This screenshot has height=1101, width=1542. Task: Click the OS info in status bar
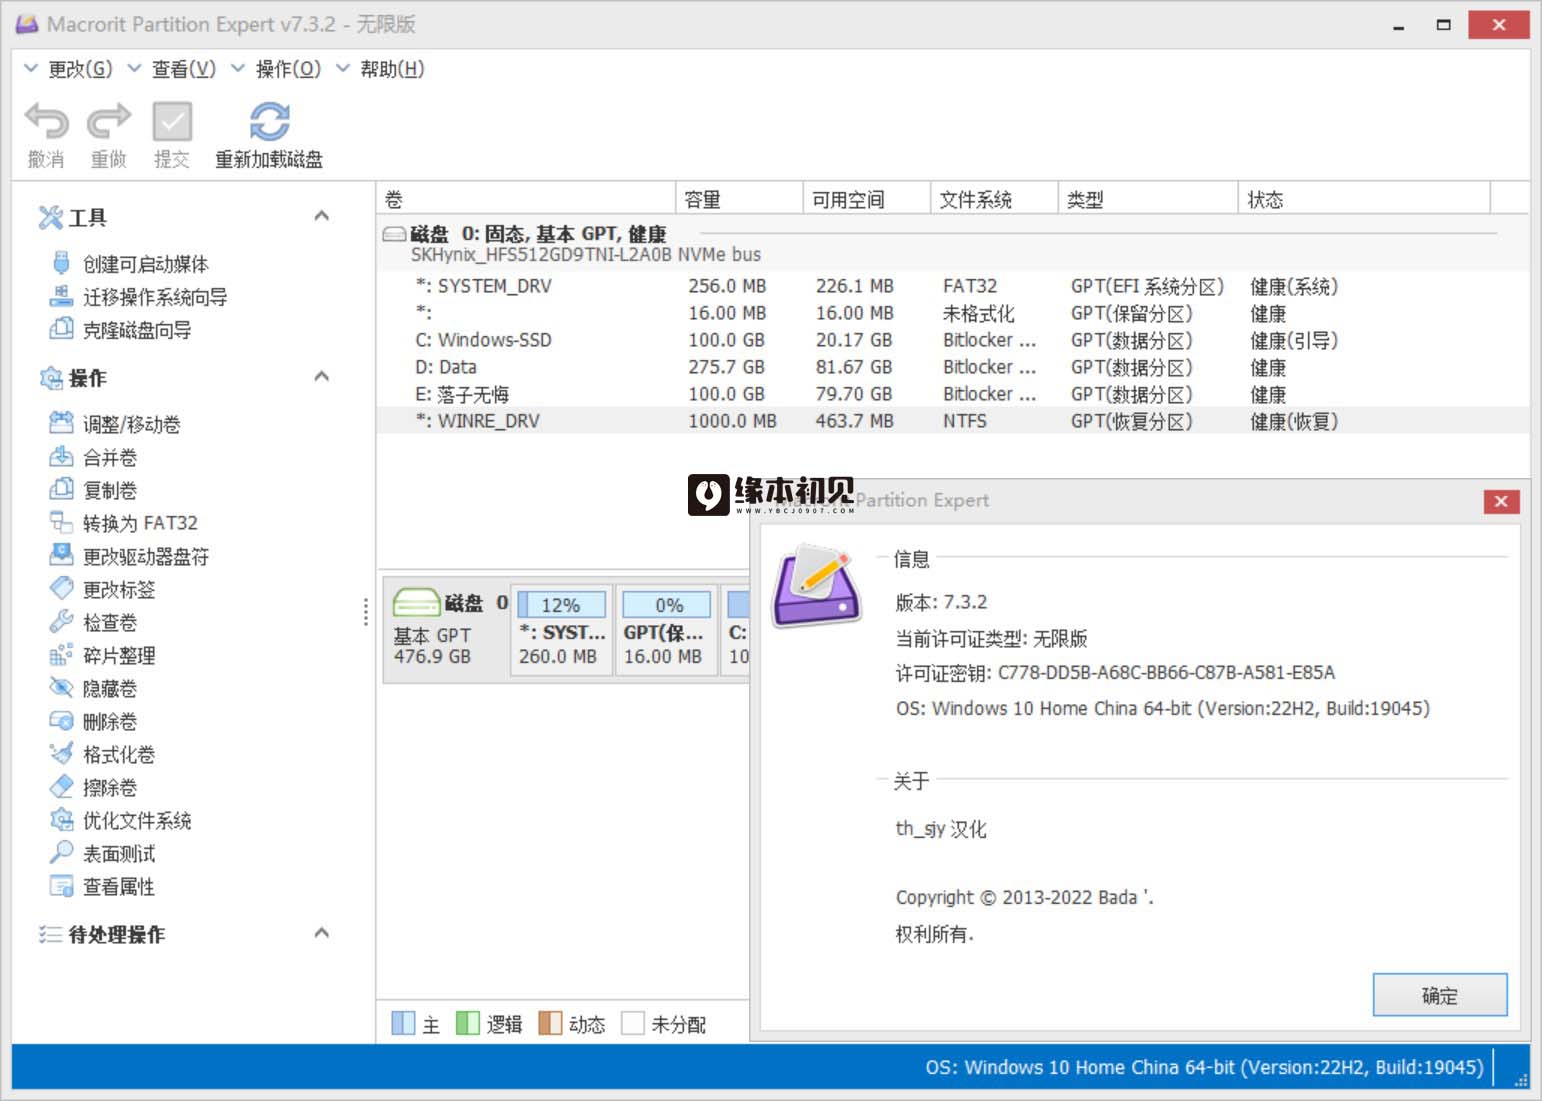click(1204, 1067)
